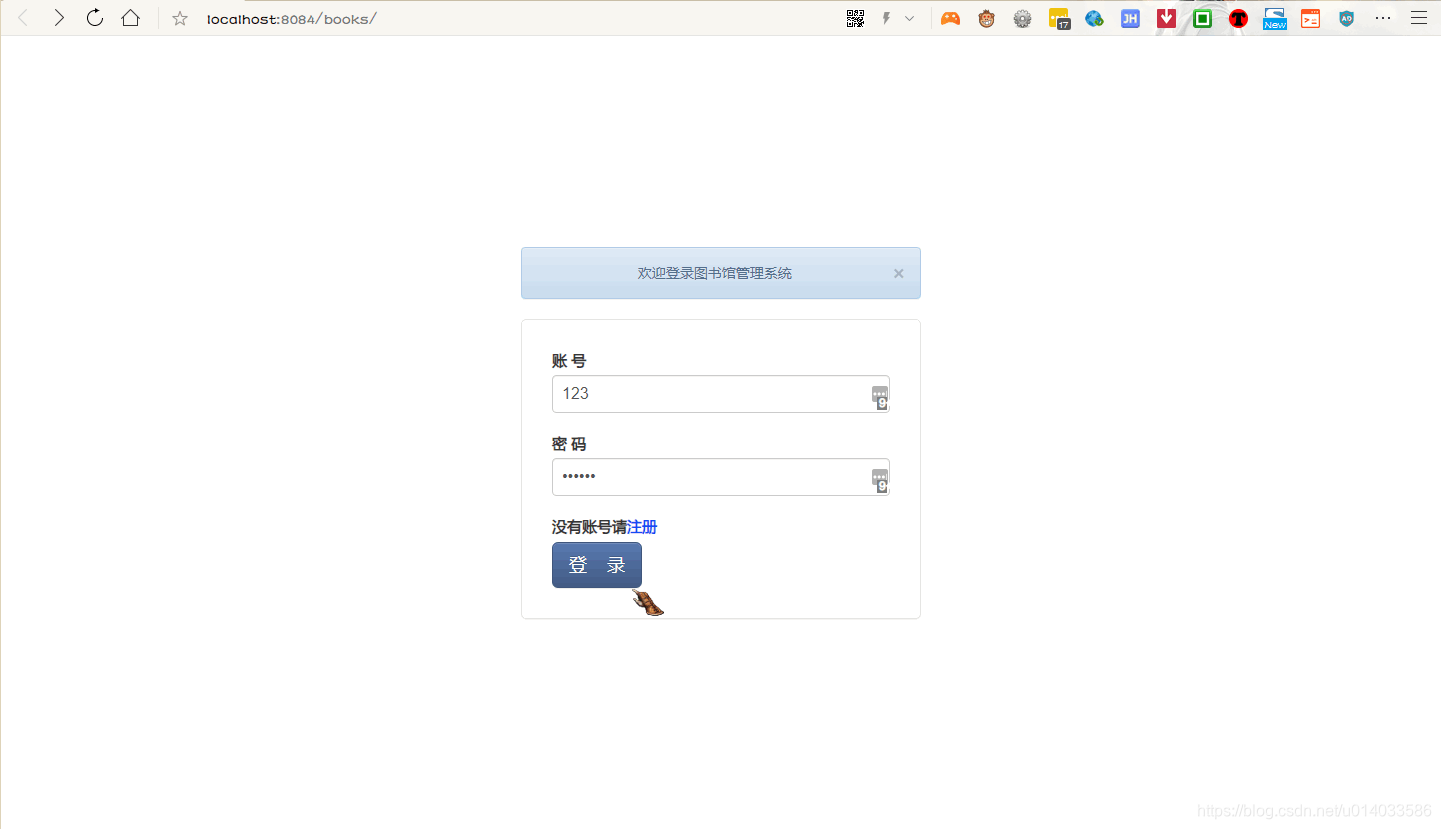Open the red circle T extension icon
Image resolution: width=1441 pixels, height=829 pixels.
tap(1238, 18)
